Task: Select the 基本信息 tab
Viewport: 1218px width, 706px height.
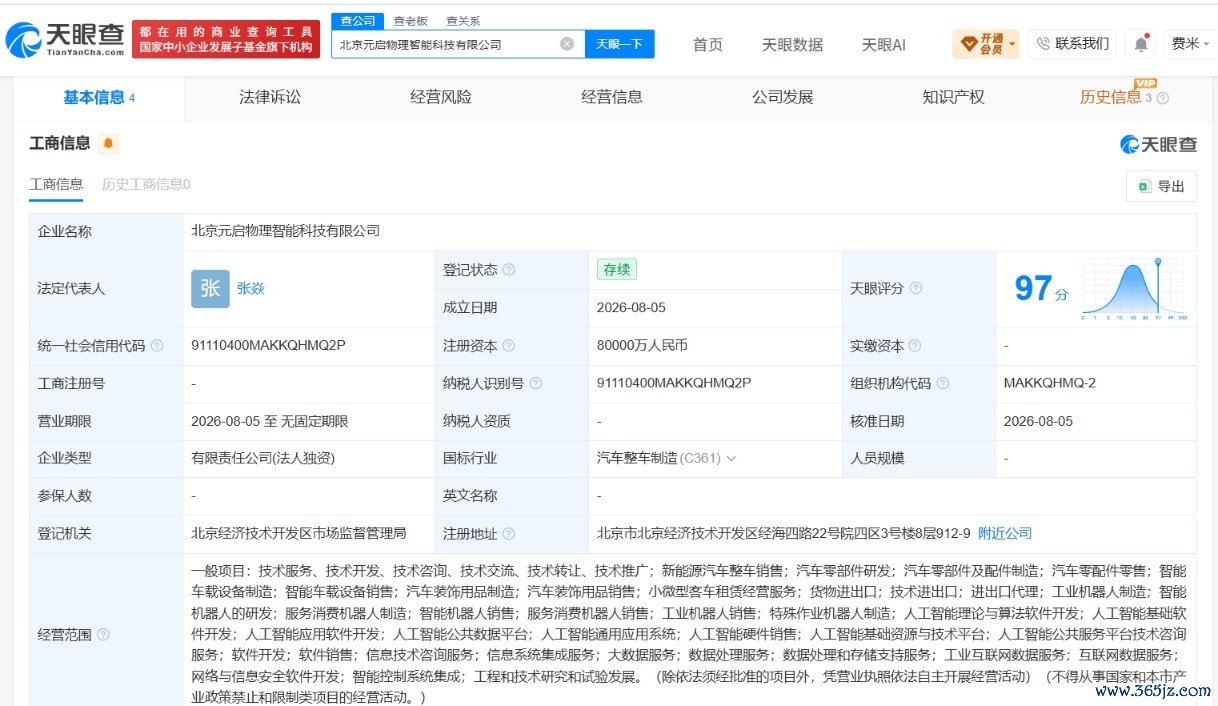Action: pyautogui.click(x=99, y=97)
